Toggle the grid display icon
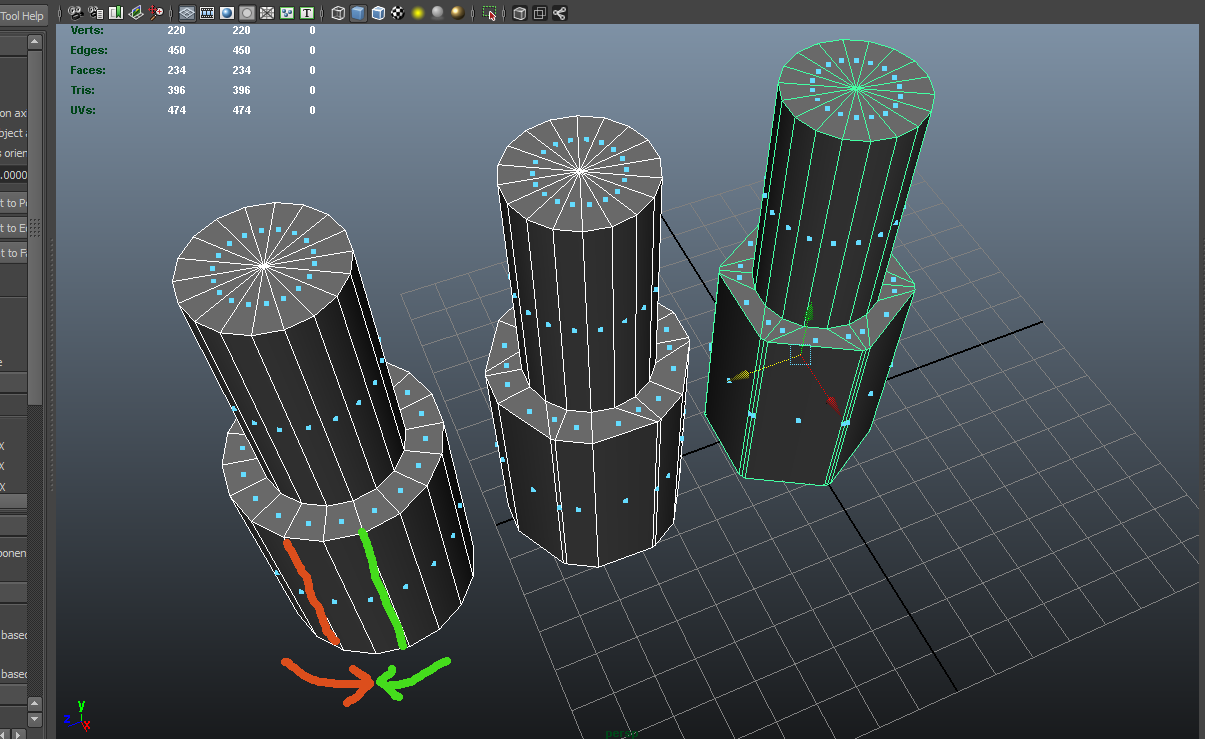This screenshot has width=1205, height=739. click(187, 14)
